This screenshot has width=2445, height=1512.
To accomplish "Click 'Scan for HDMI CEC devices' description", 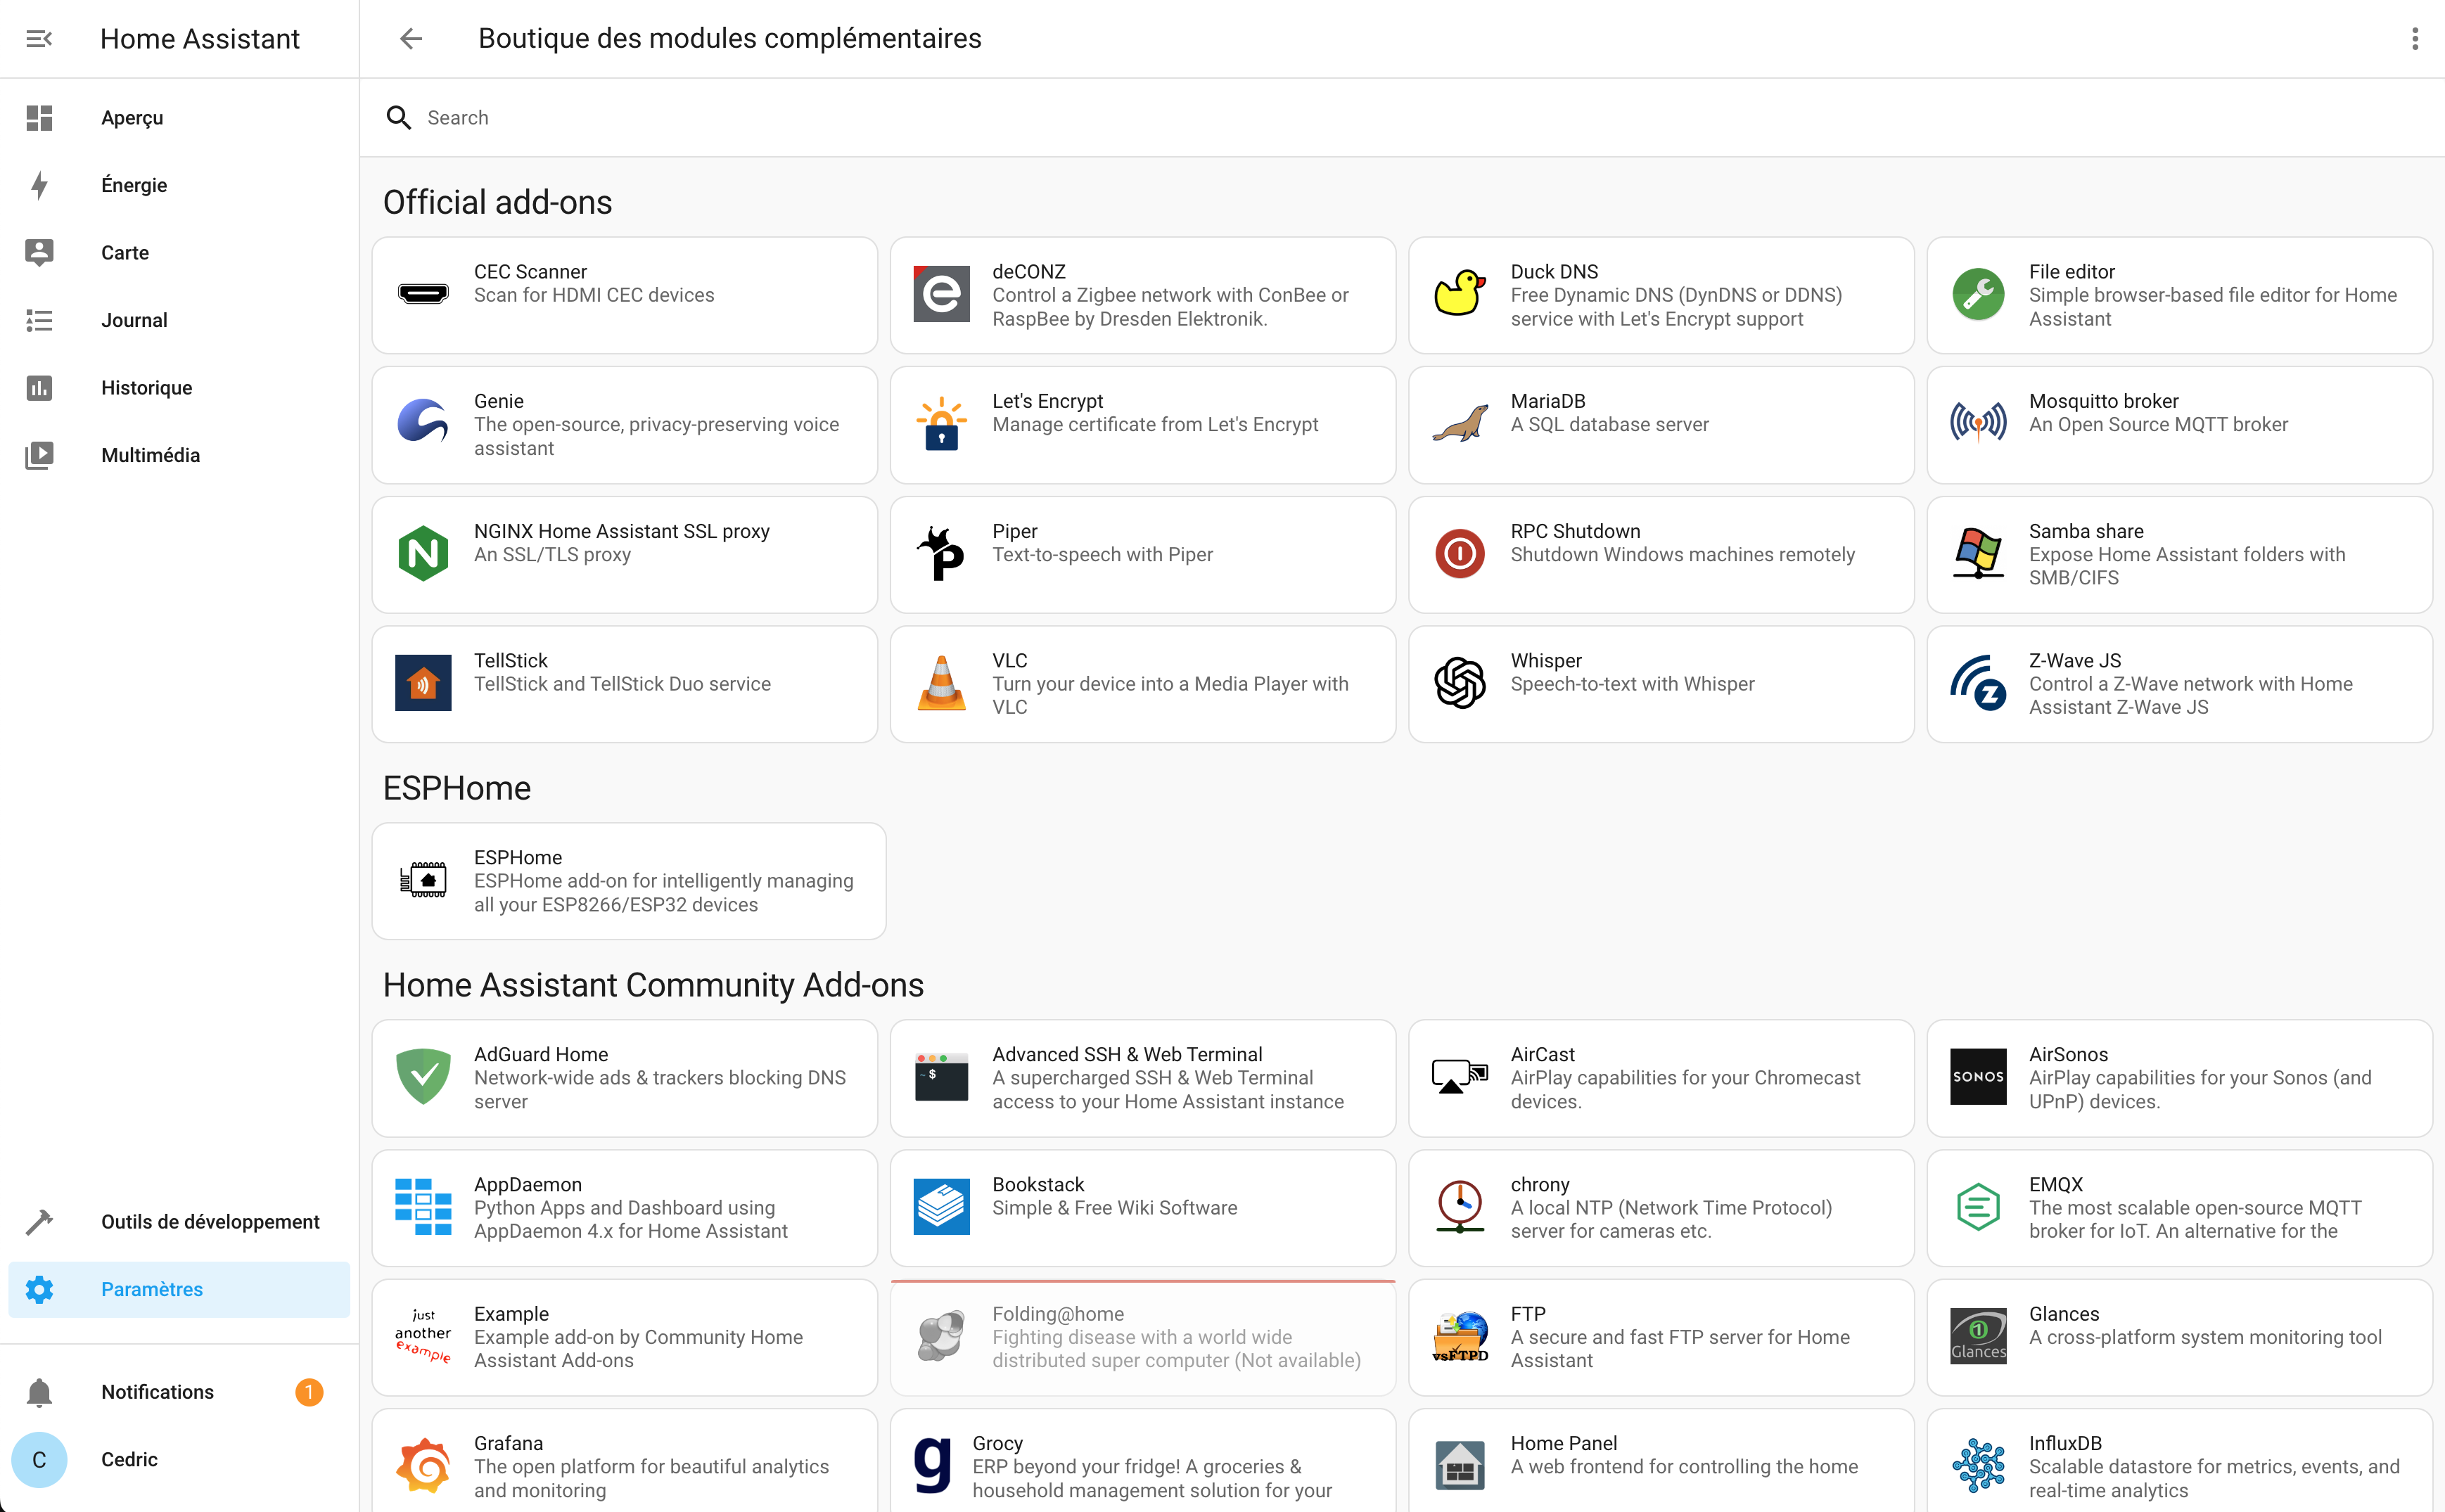I will click(x=594, y=295).
